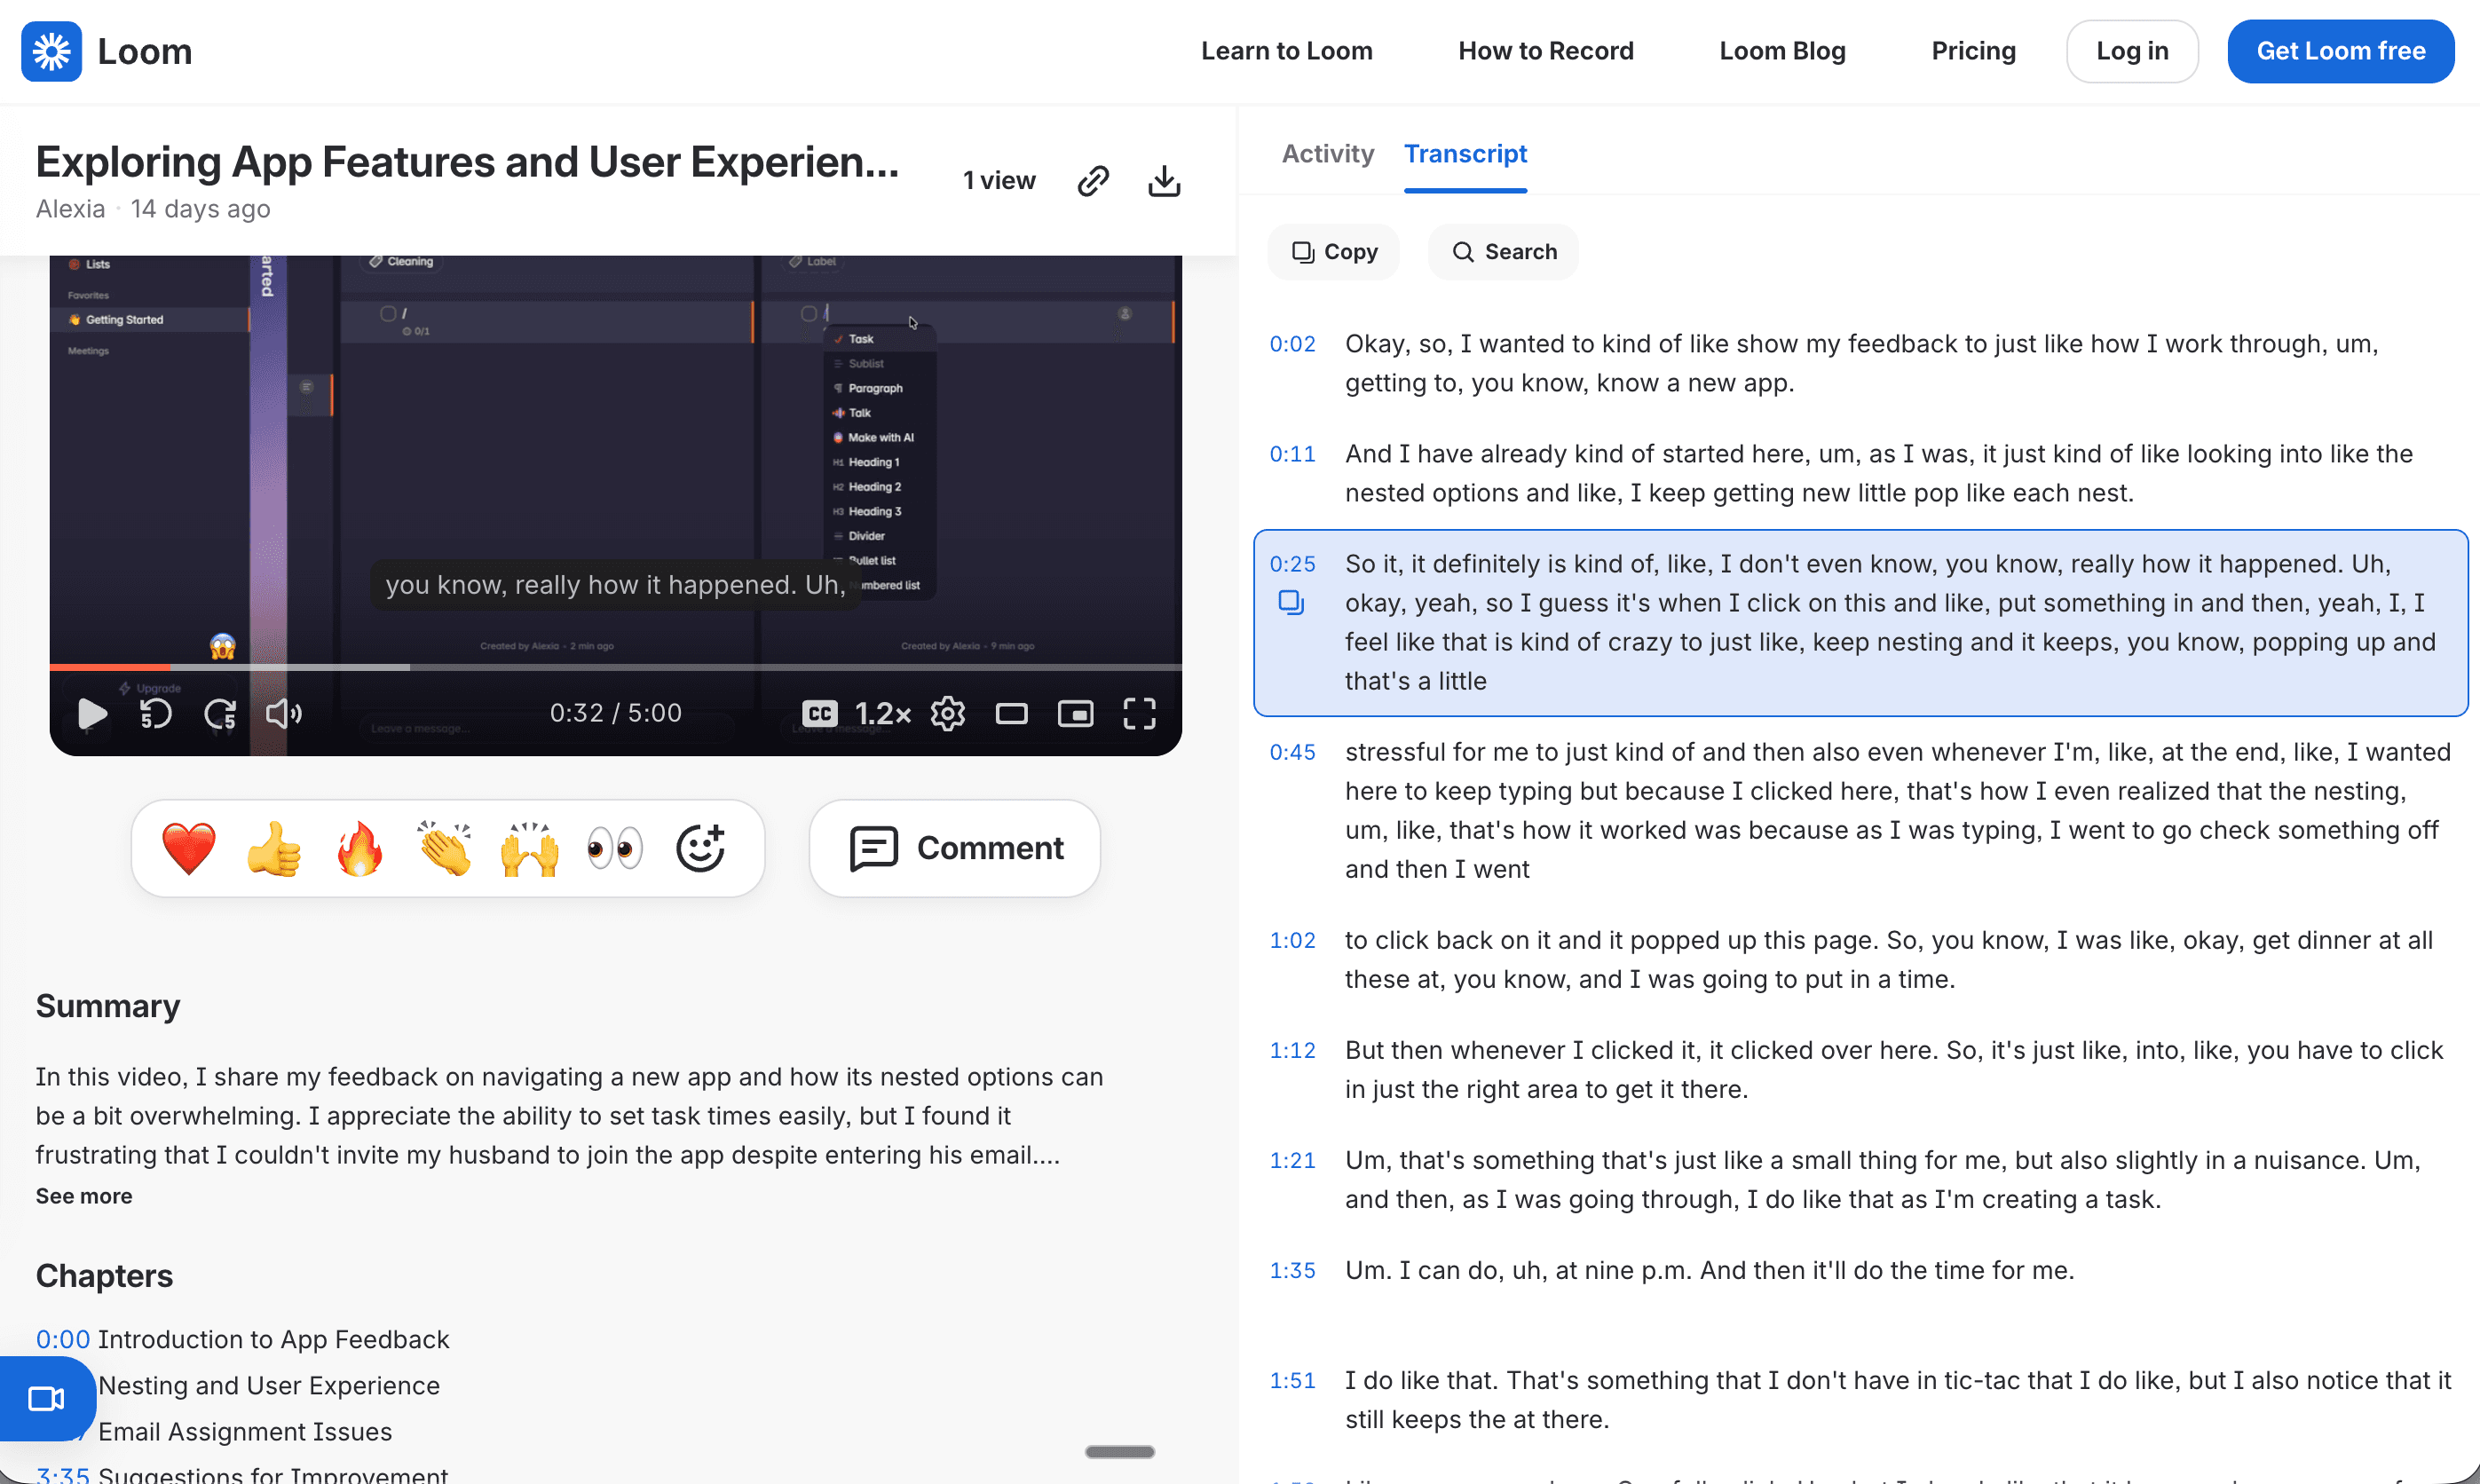Open the Pricing page
Screen dimensions: 2480x1484
1973,51
